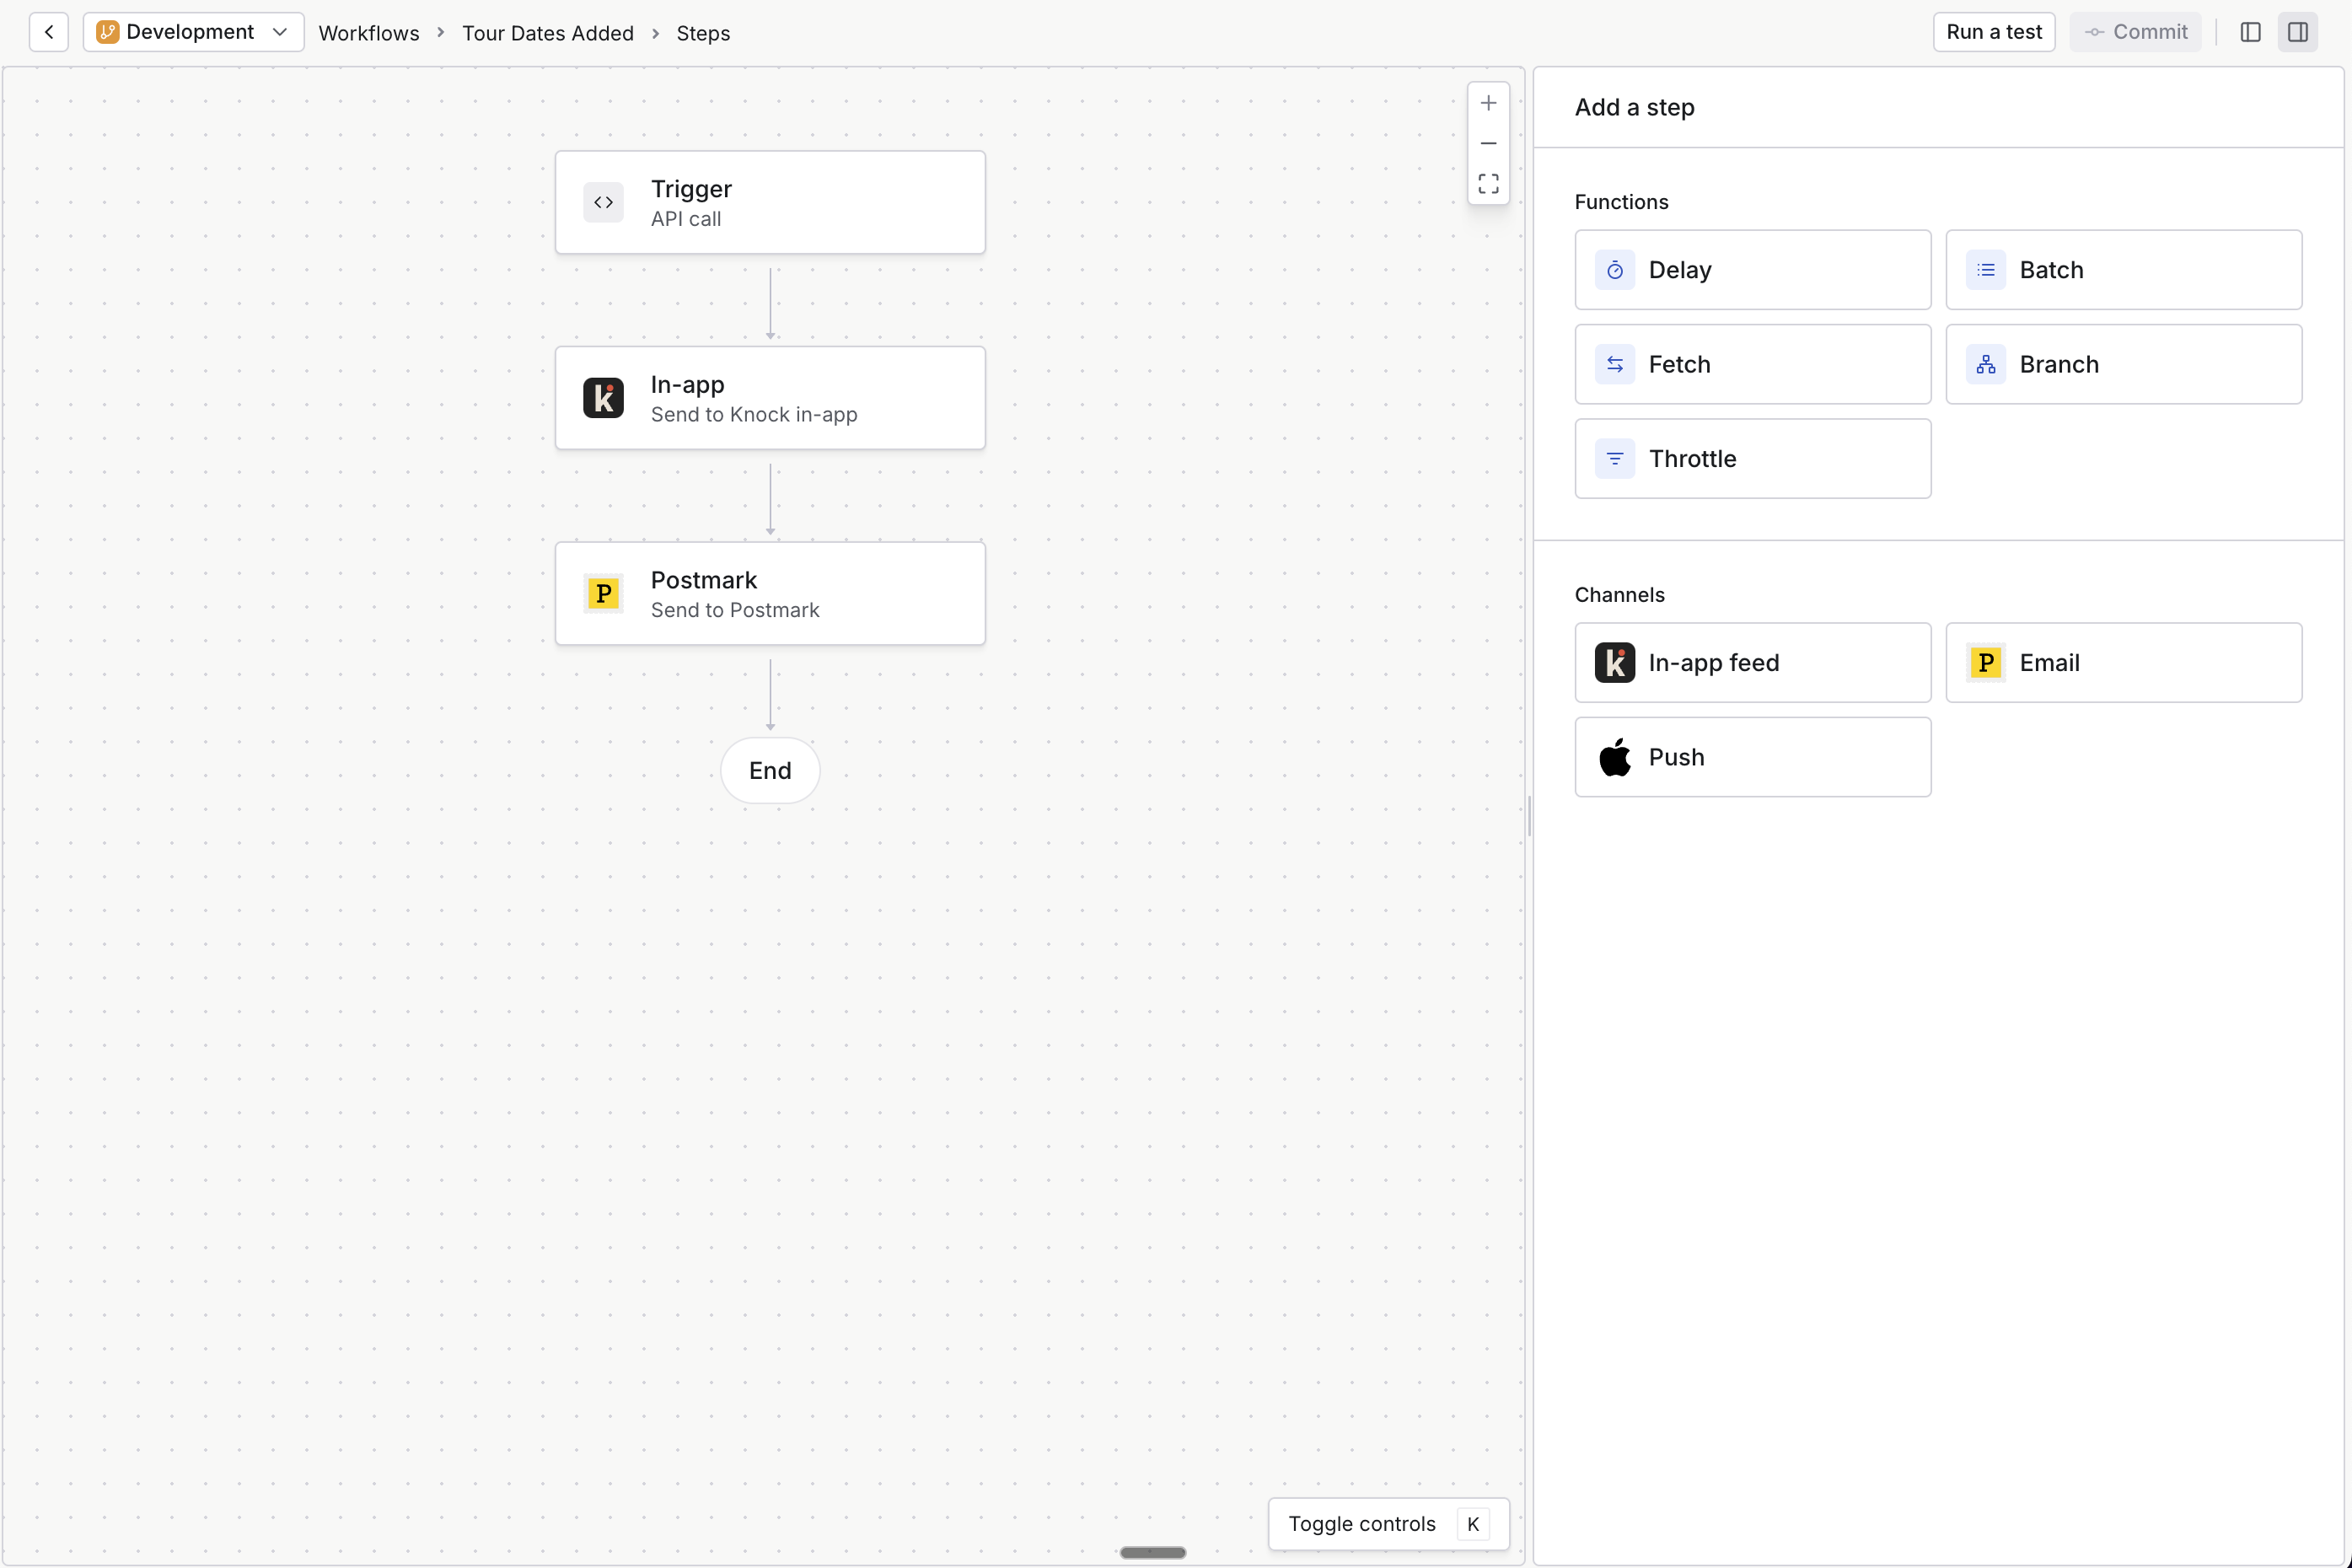Toggle the right sidebar panel
The width and height of the screenshot is (2352, 1568).
[x=2298, y=32]
